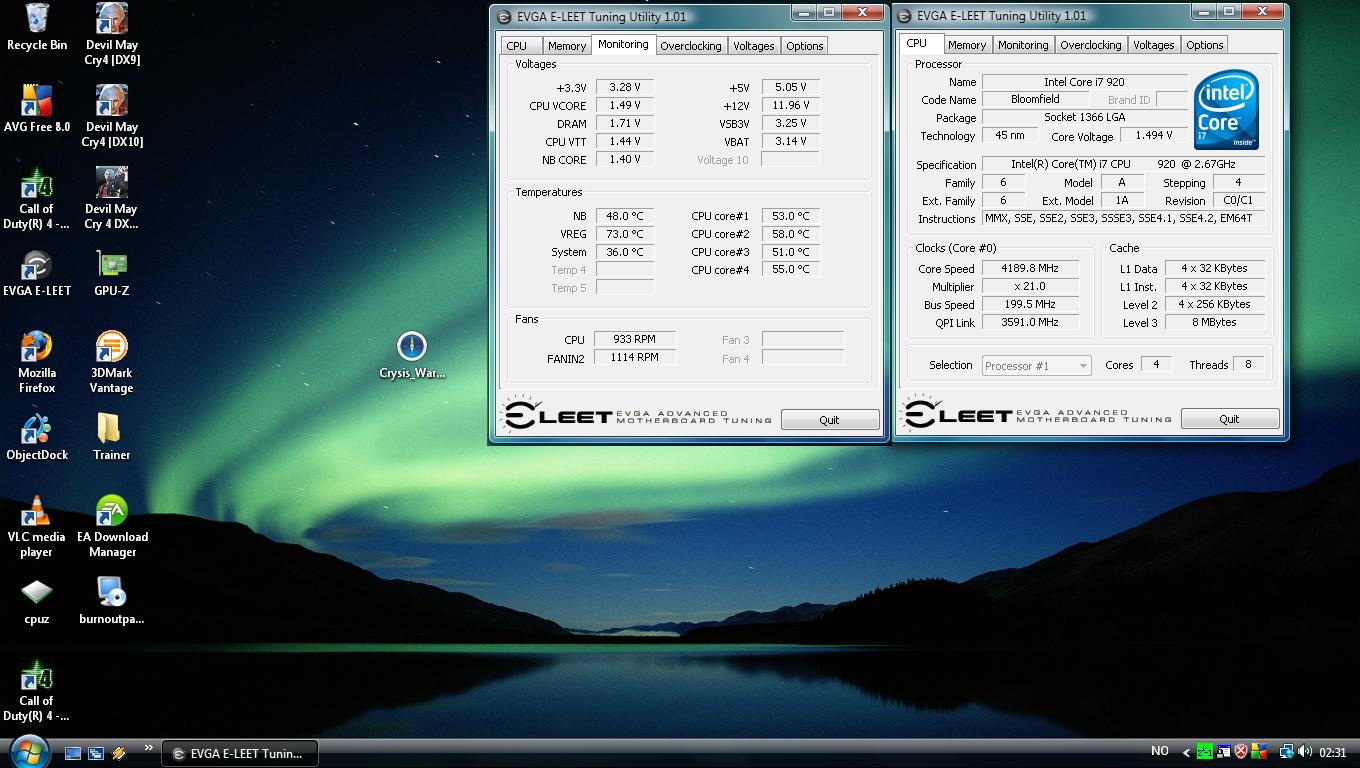Click the green tray icon
This screenshot has width=1360, height=768.
click(x=1205, y=752)
